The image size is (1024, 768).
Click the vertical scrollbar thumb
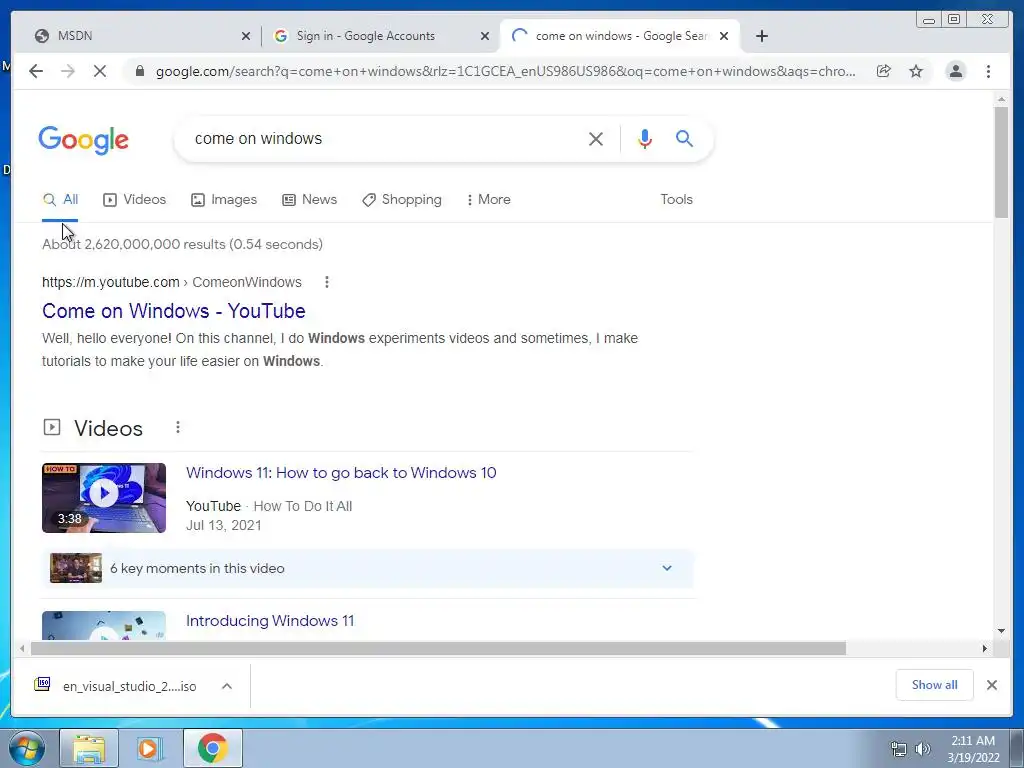point(1001,162)
